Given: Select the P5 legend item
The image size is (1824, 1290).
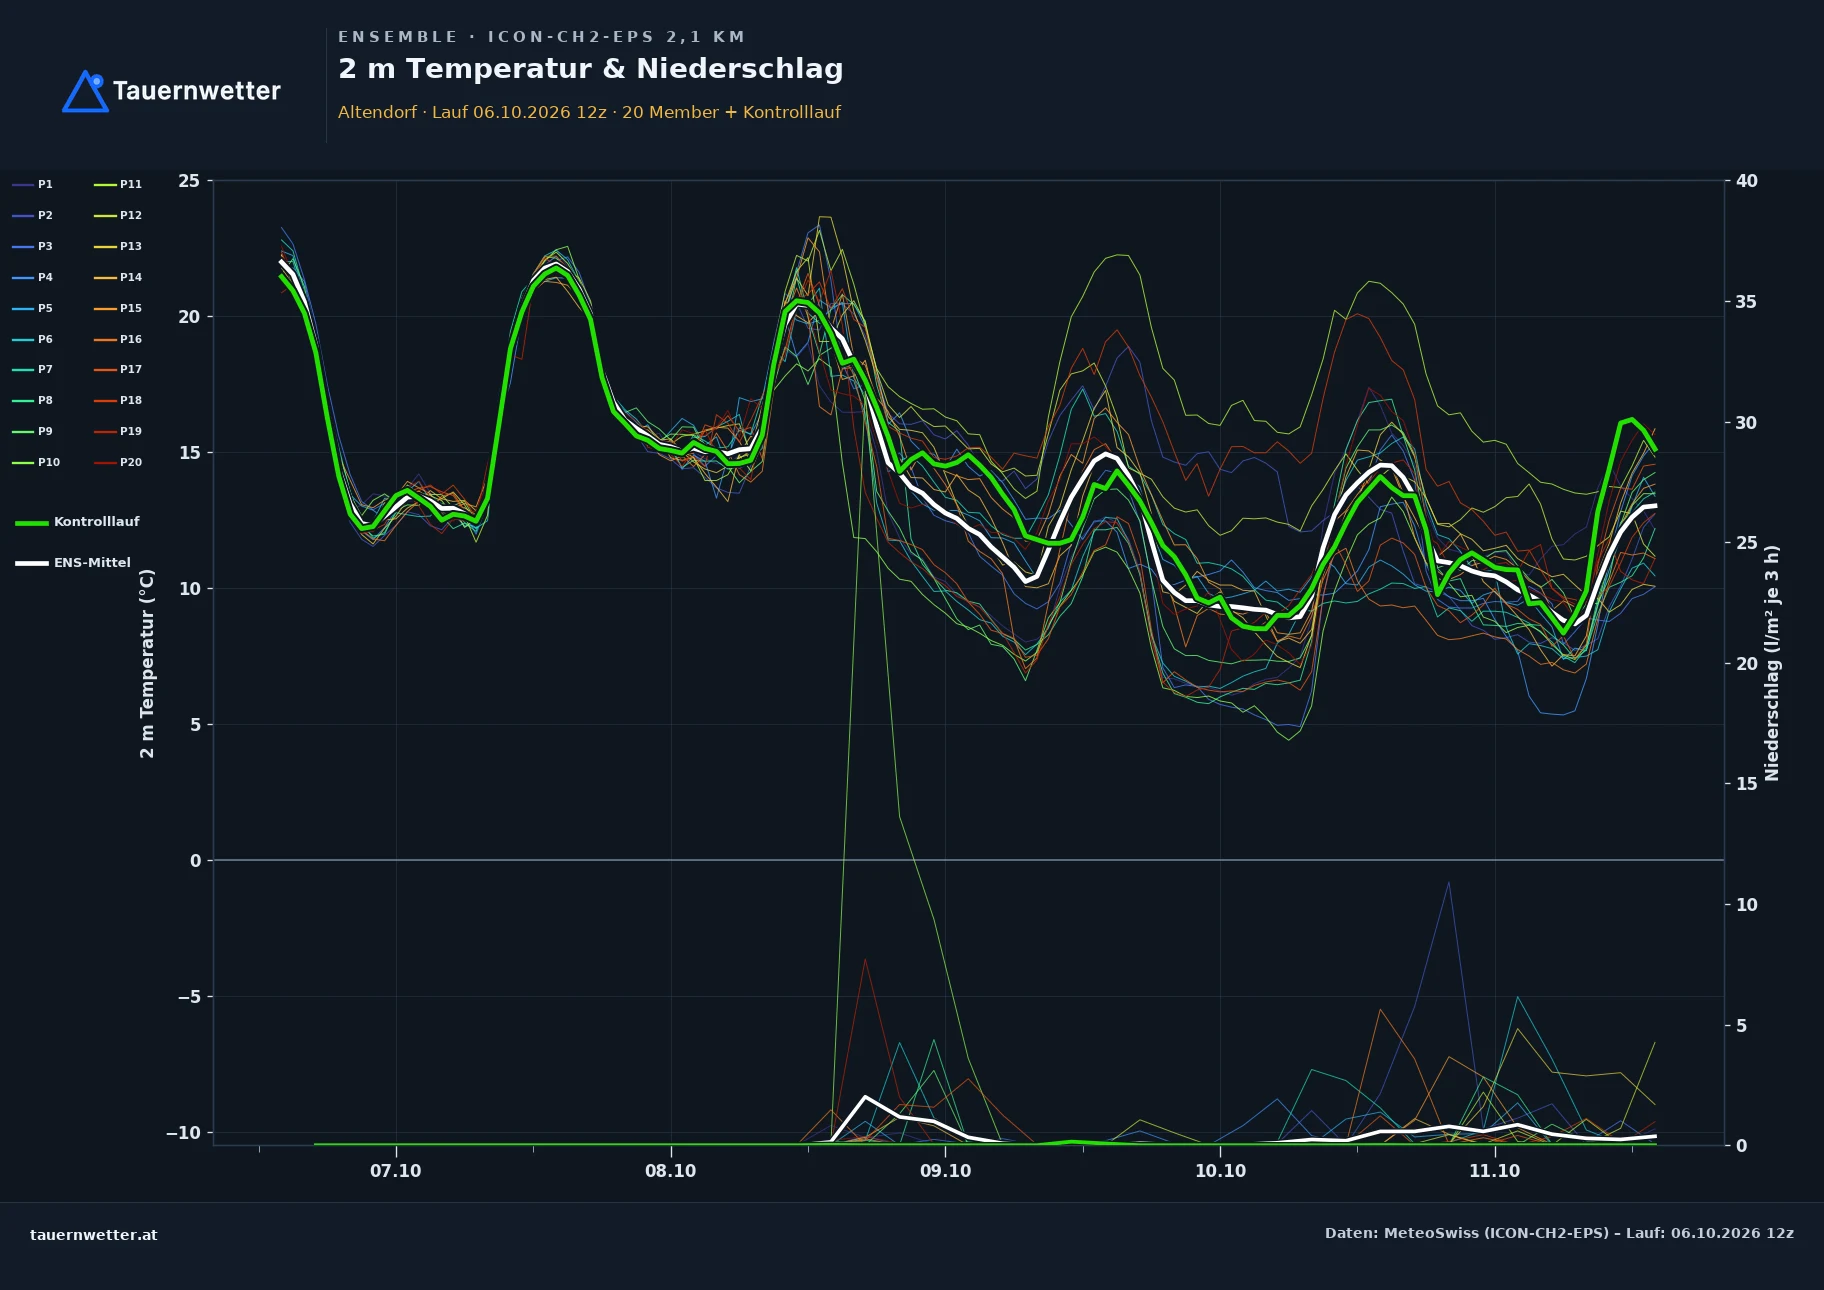Looking at the screenshot, I should 33,308.
